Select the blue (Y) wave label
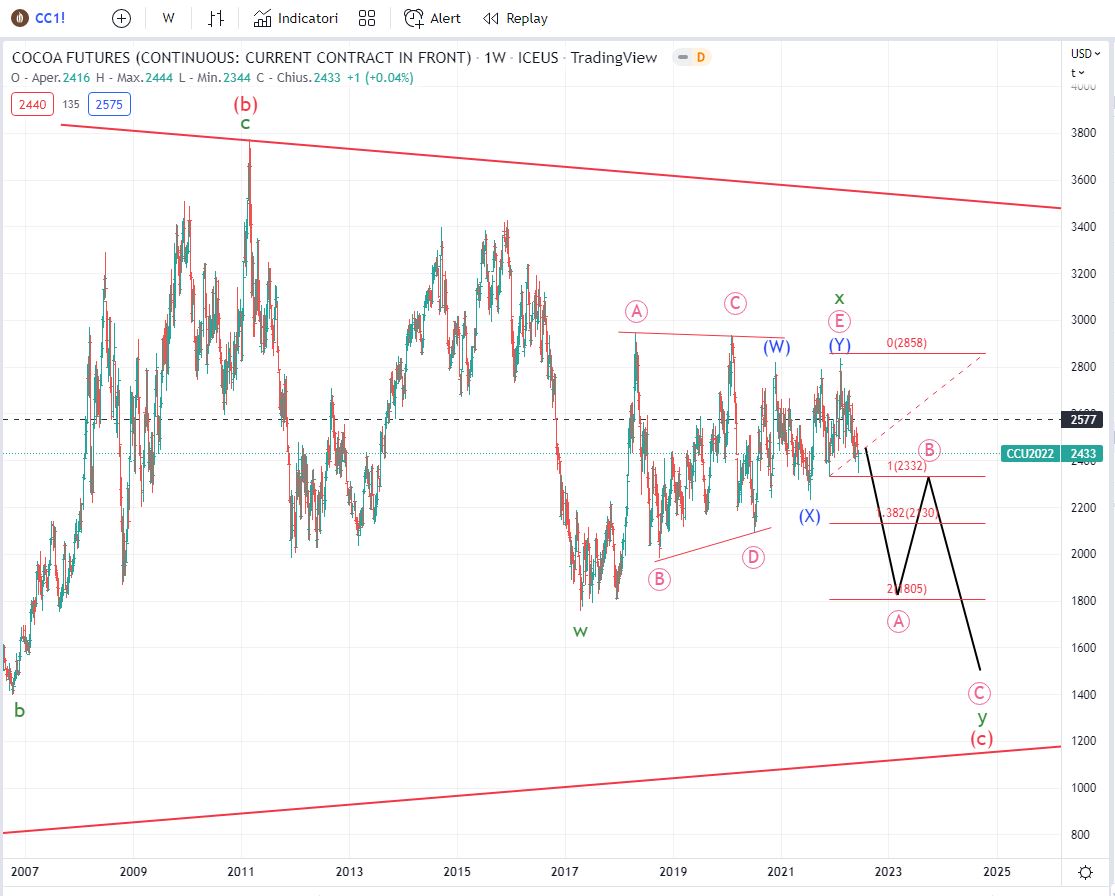 (840, 345)
